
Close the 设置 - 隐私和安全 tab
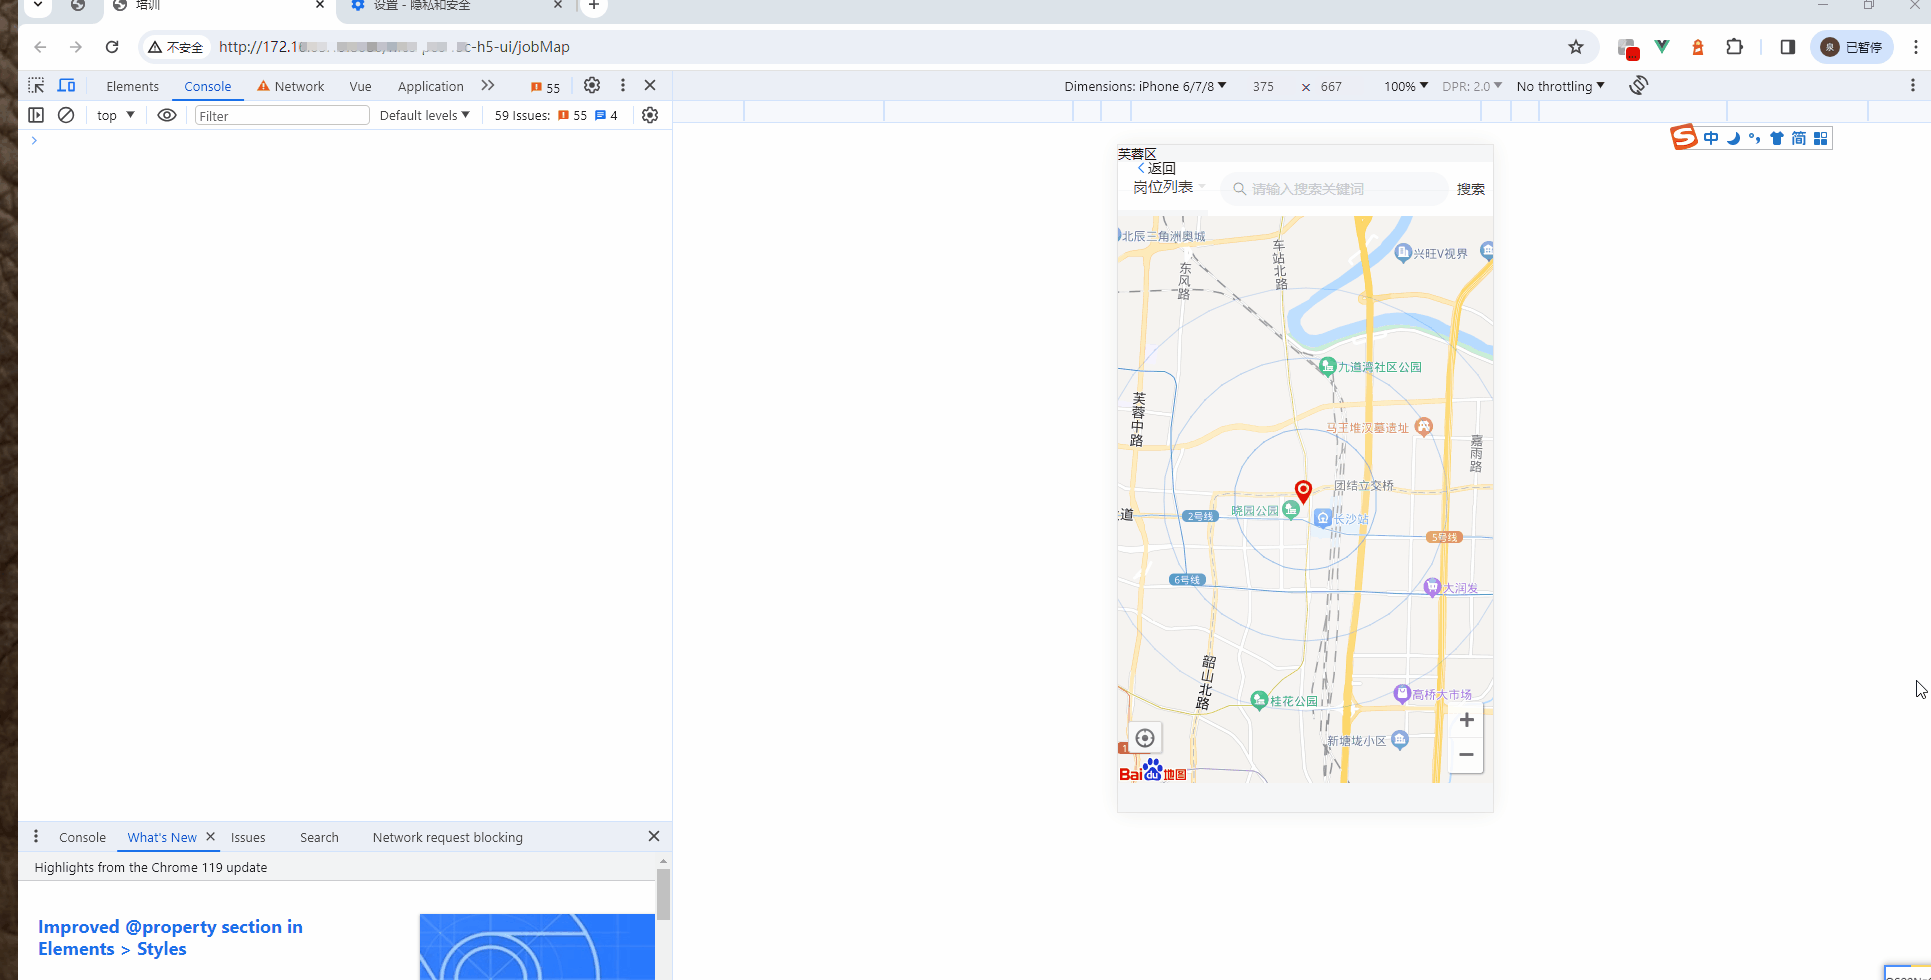(x=558, y=5)
